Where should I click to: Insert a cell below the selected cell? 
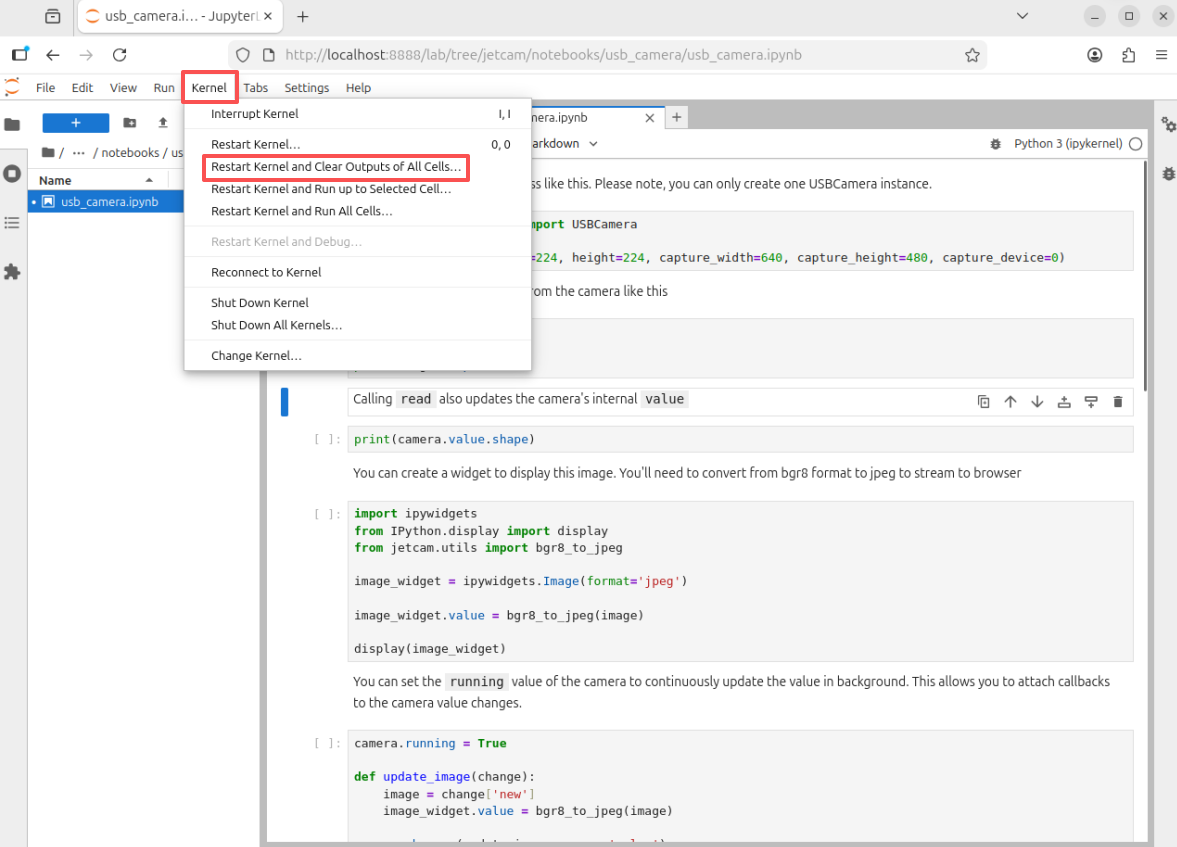click(1091, 402)
